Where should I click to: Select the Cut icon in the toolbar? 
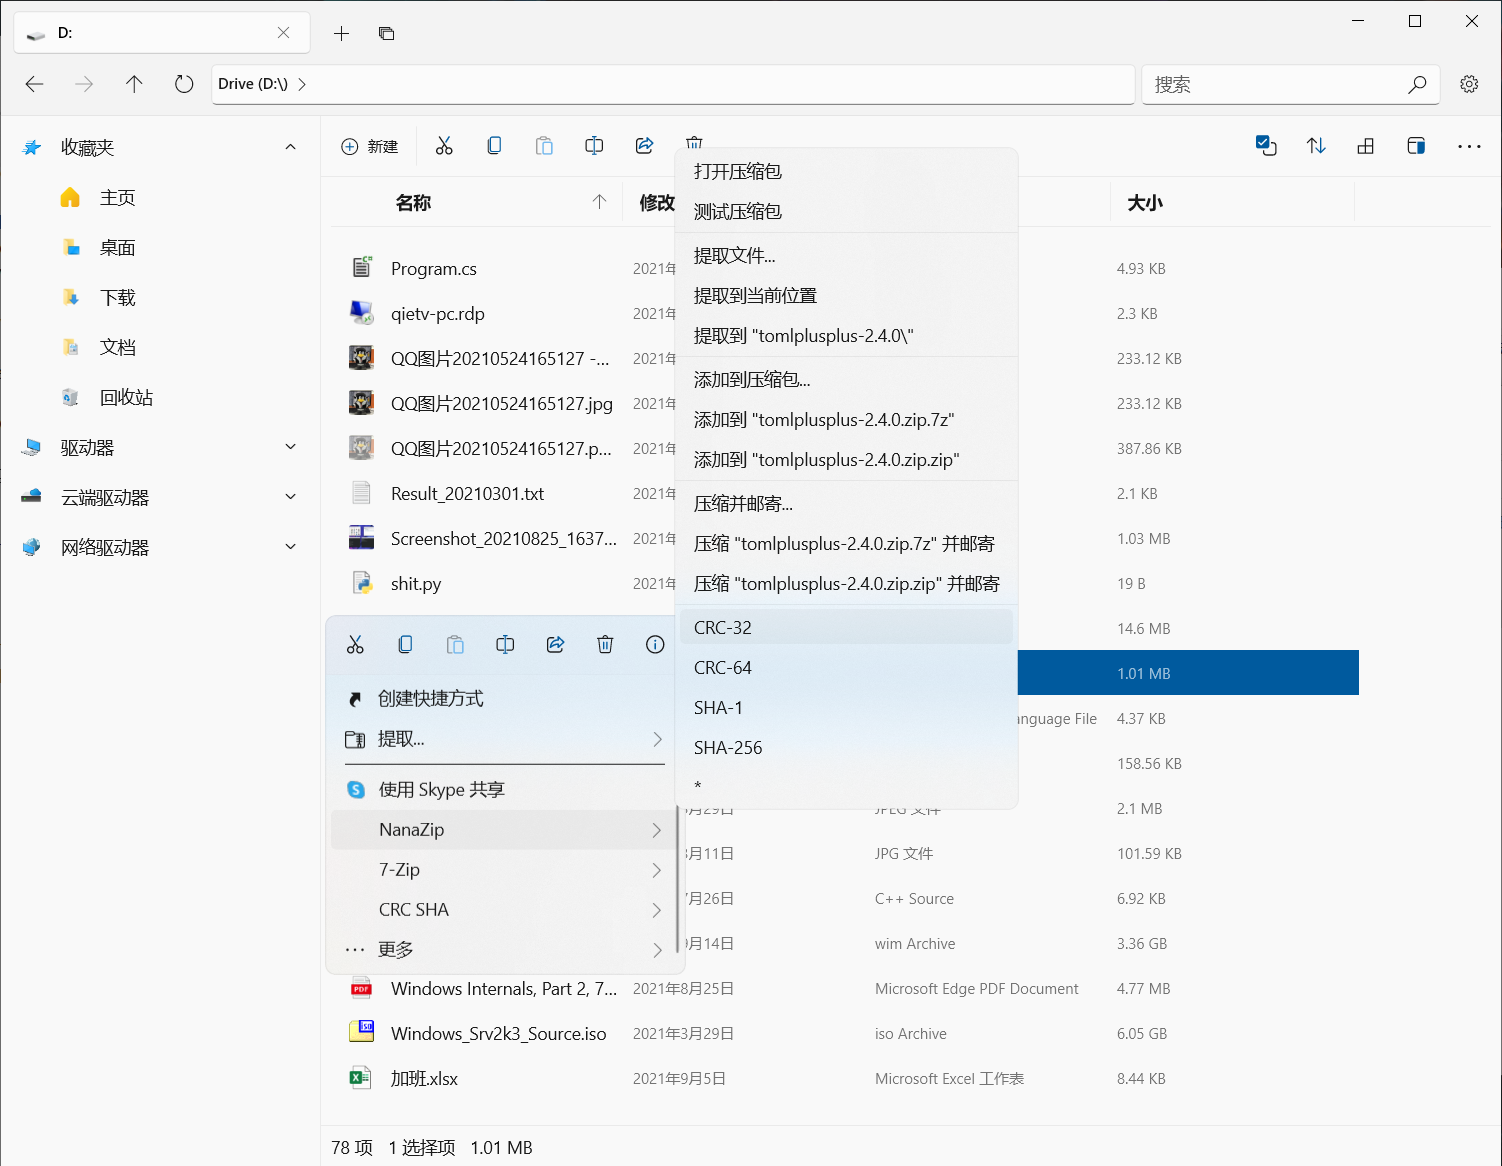(x=444, y=145)
